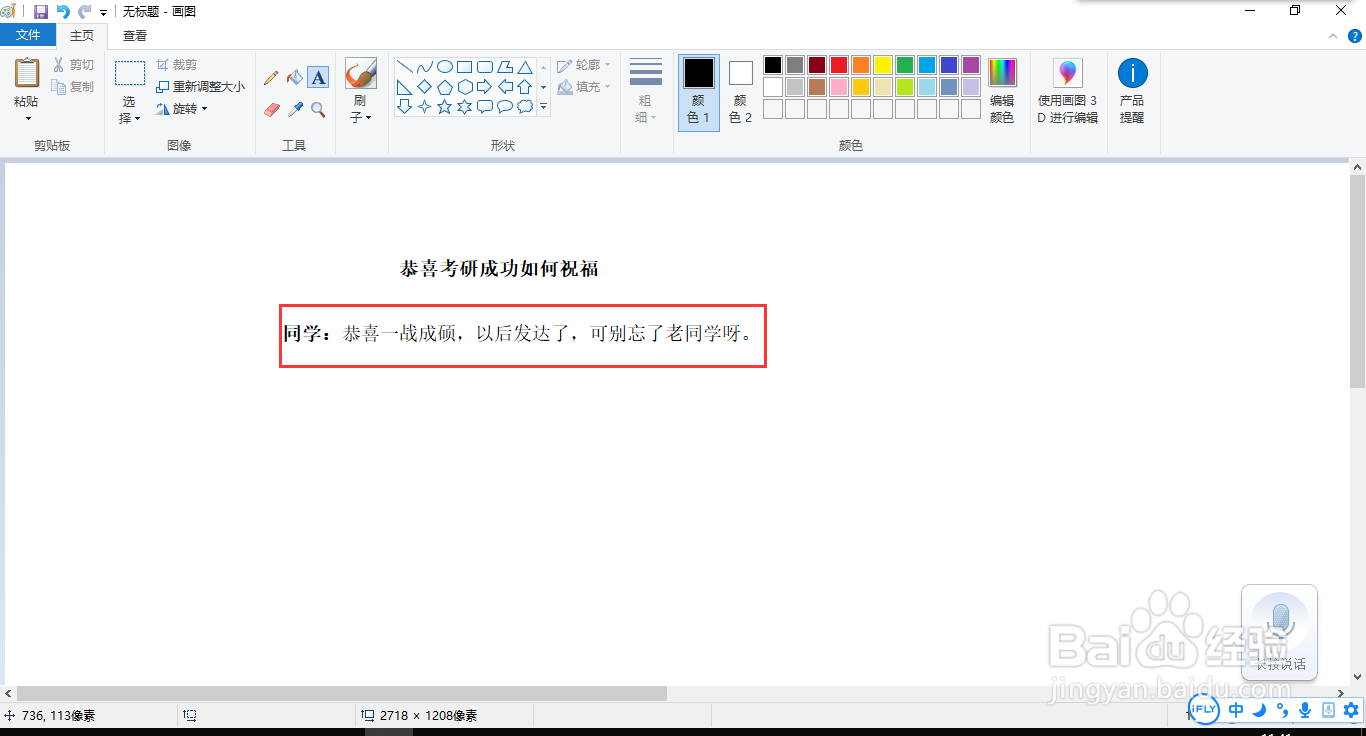Edit the image with Paint 3D
Image resolution: width=1366 pixels, height=736 pixels.
pyautogui.click(x=1068, y=90)
